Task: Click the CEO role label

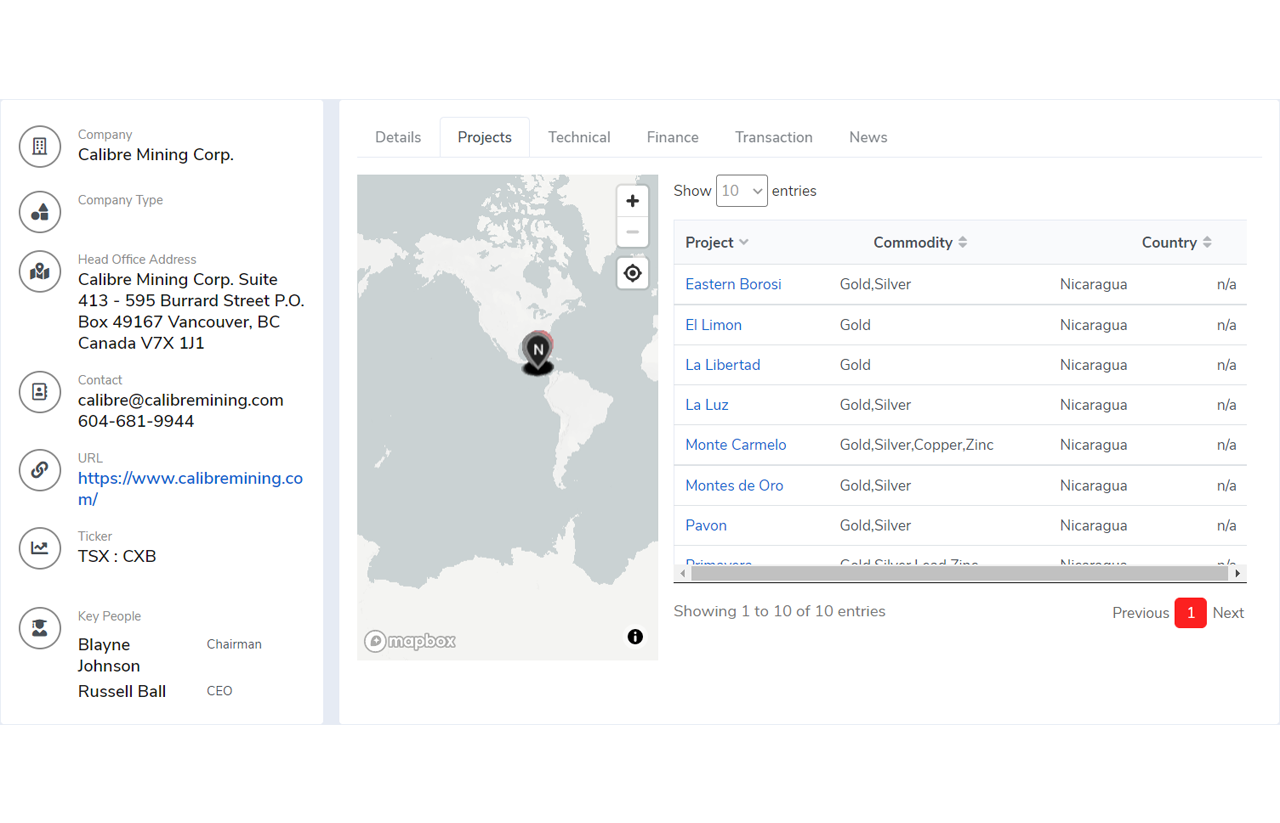Action: 219,691
